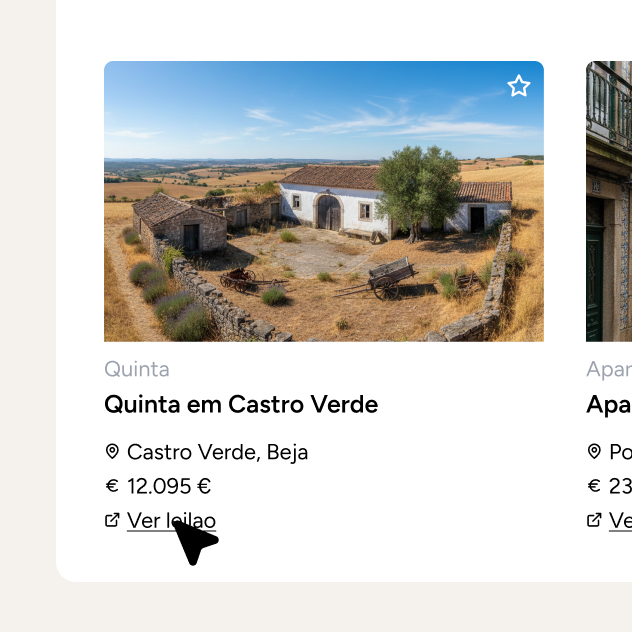Select the Castro Verde, Beja location text

[x=217, y=452]
